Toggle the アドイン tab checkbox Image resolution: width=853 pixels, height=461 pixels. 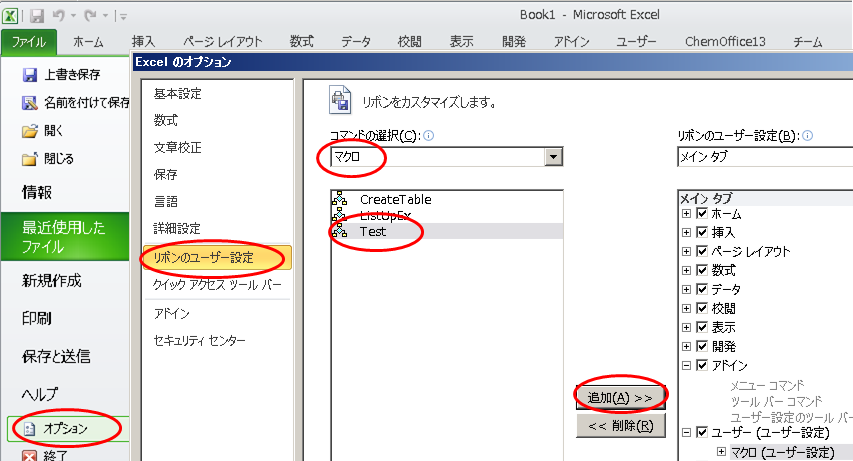pos(702,366)
